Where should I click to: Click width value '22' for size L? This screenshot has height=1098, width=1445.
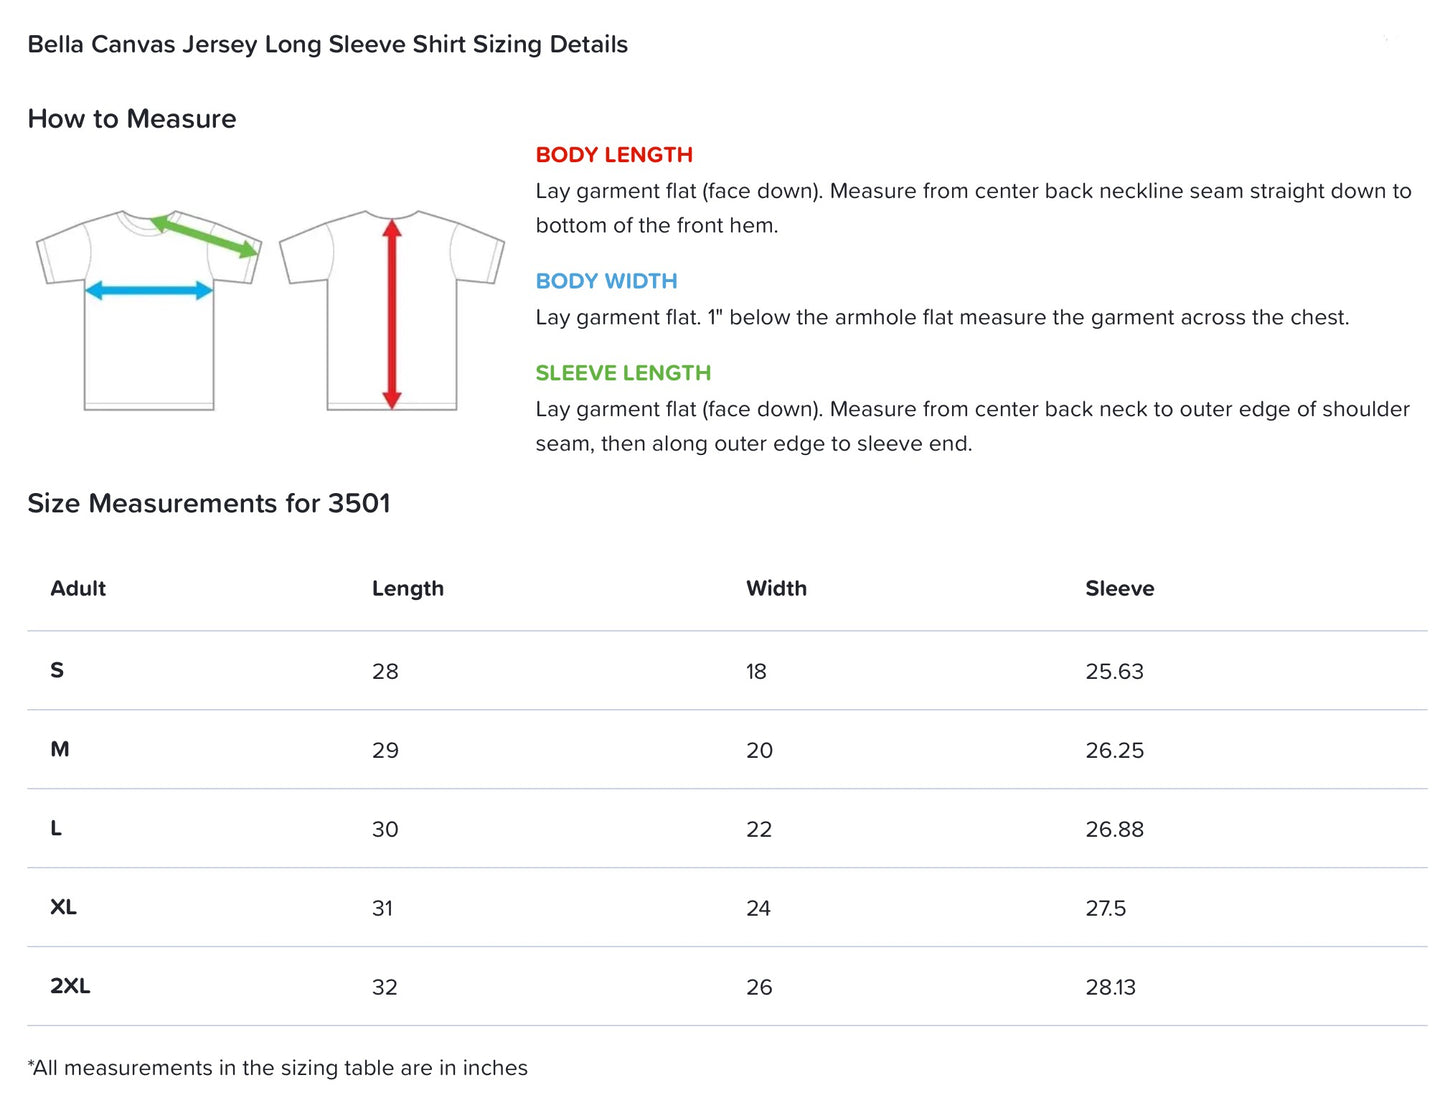coord(759,829)
